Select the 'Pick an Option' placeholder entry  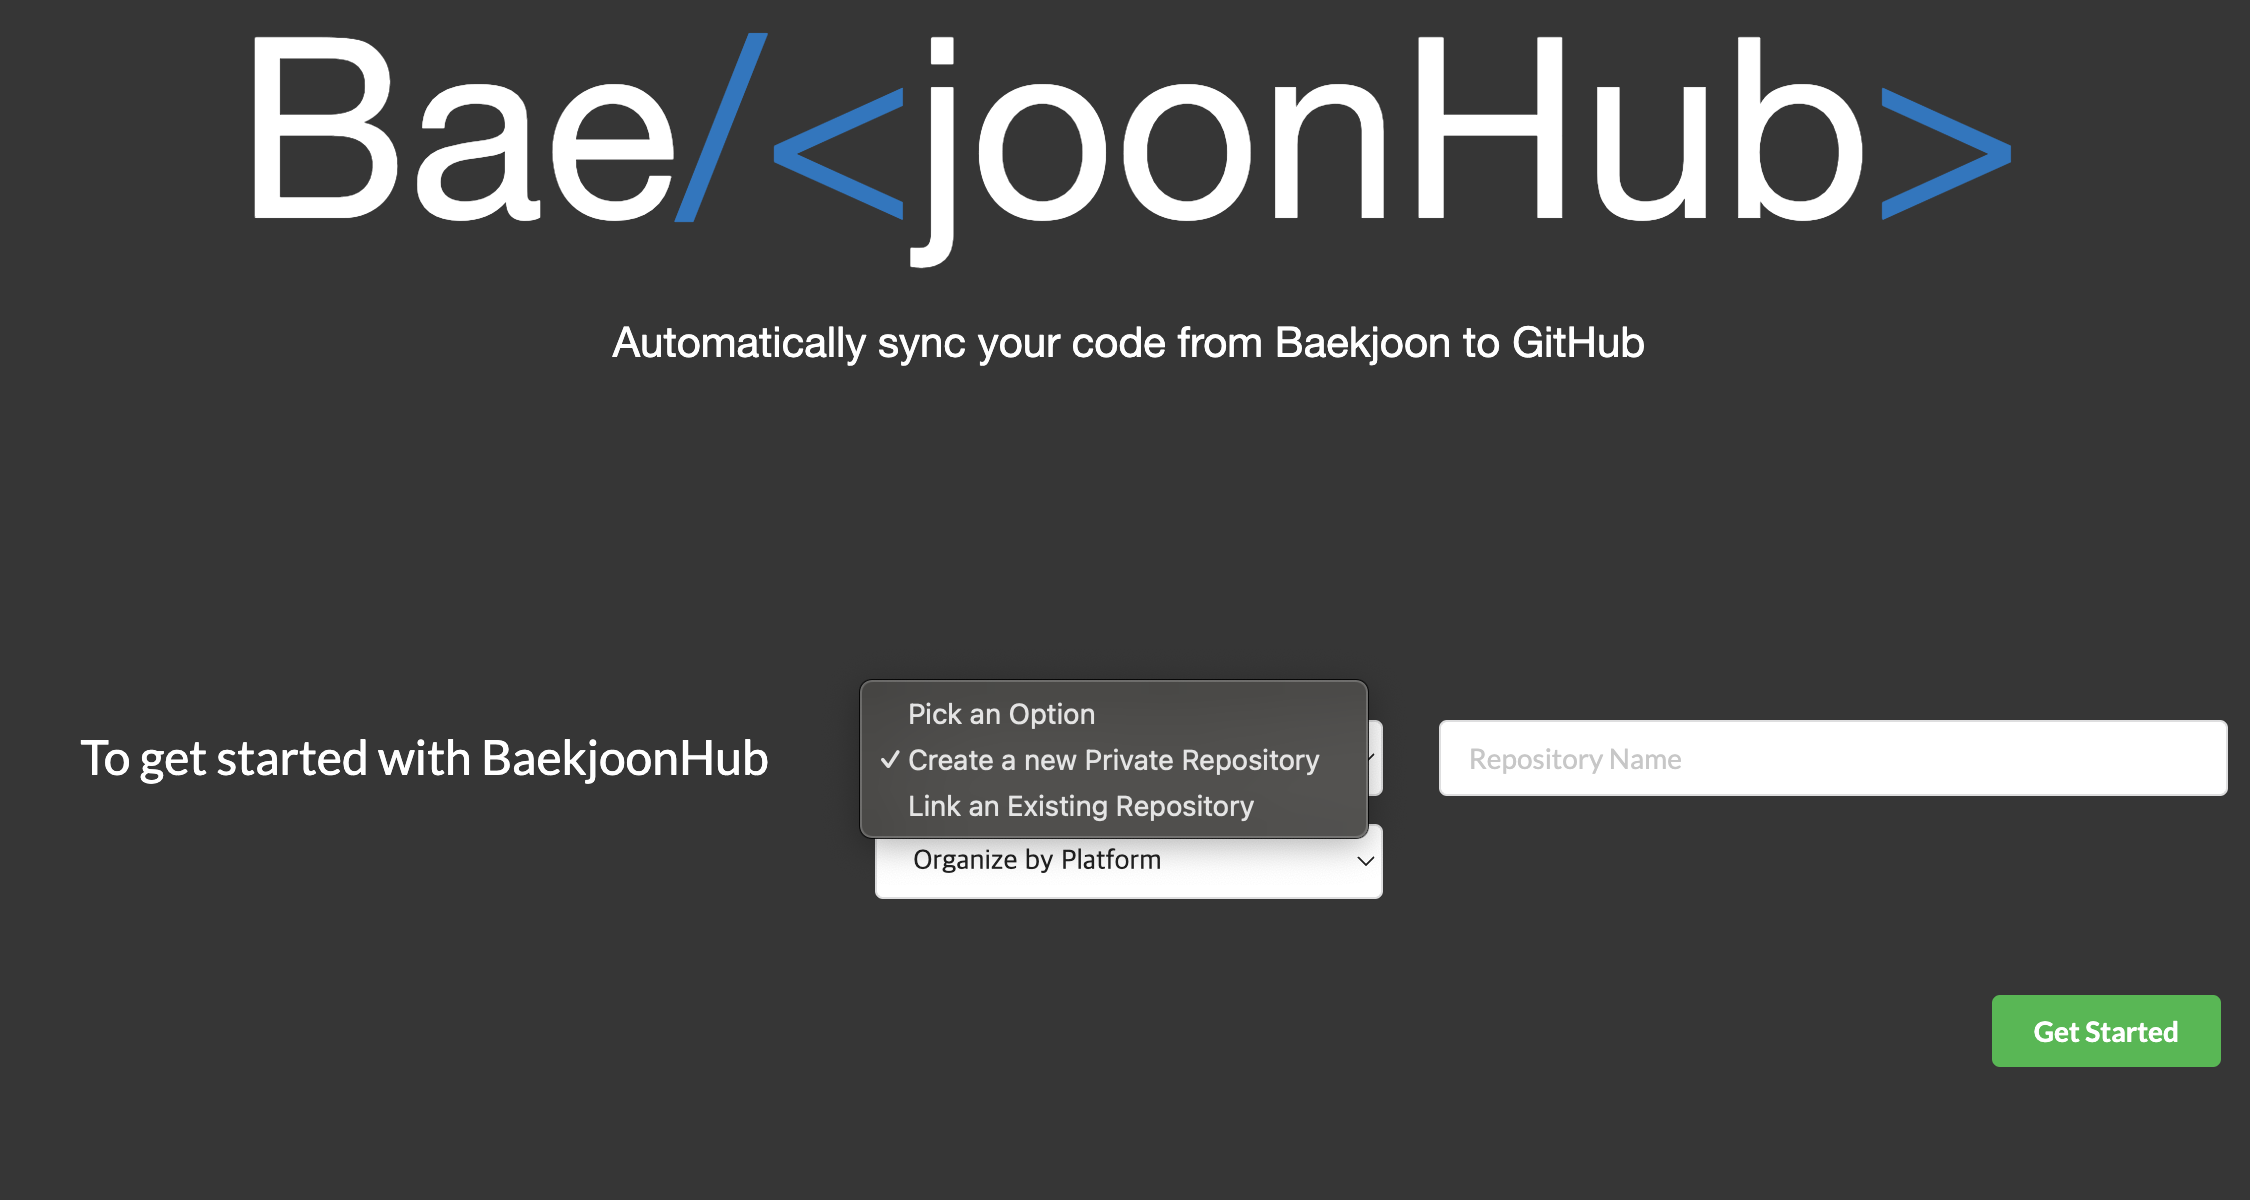[x=1001, y=714]
